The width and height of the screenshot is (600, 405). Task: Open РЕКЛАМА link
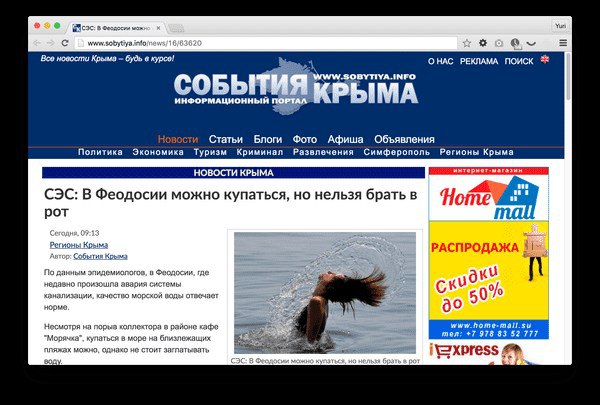[x=479, y=61]
